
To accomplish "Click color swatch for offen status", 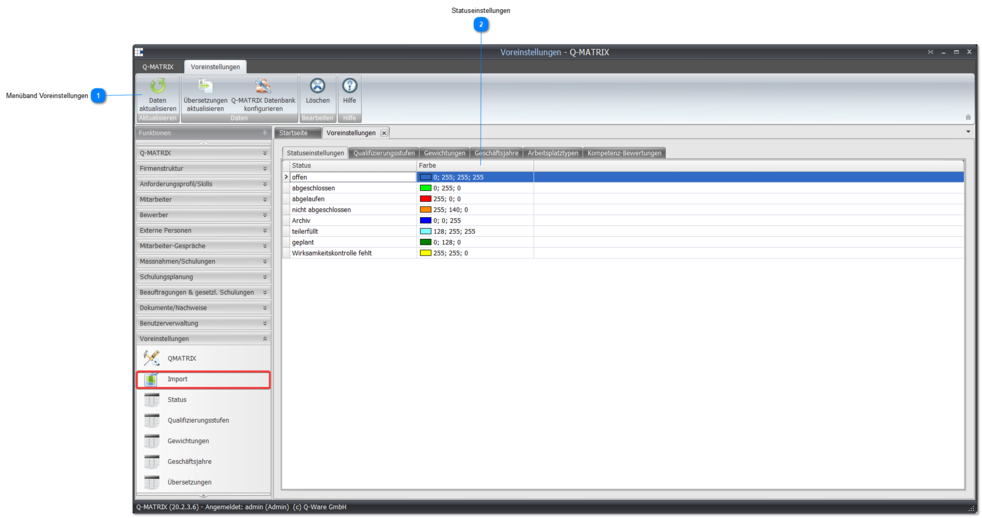I will click(426, 177).
